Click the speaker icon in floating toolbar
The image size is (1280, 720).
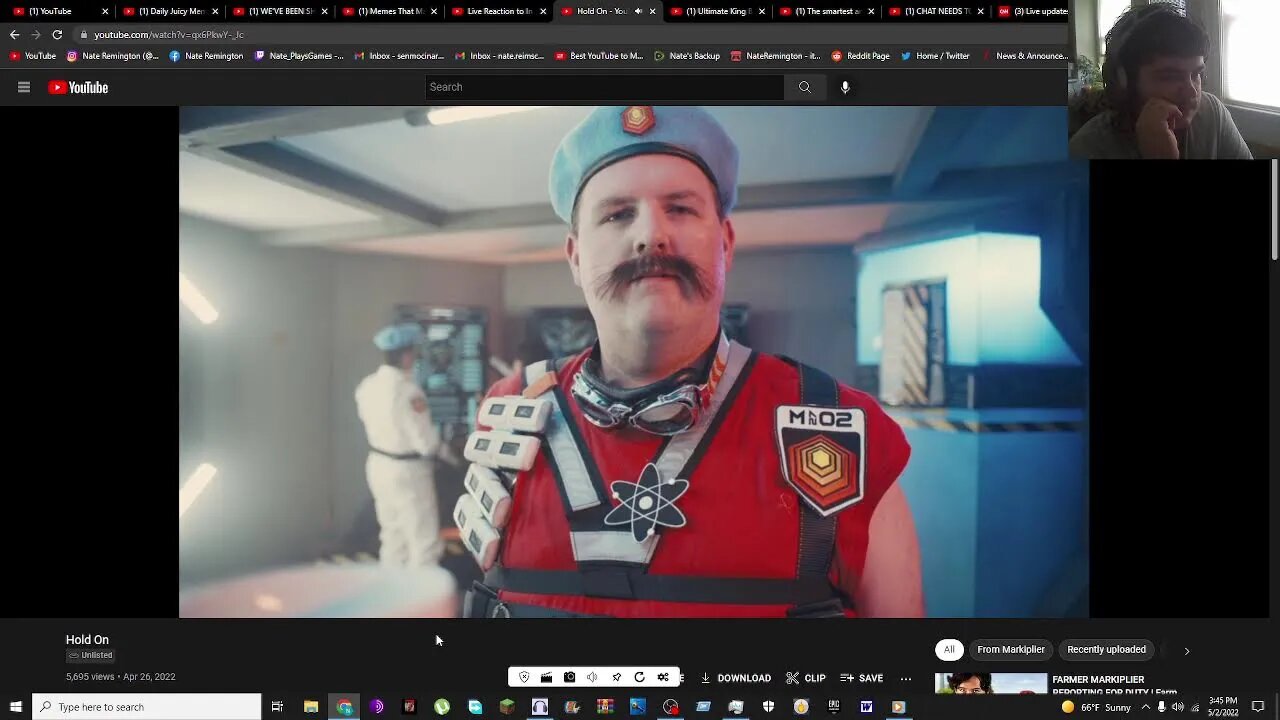pyautogui.click(x=592, y=677)
